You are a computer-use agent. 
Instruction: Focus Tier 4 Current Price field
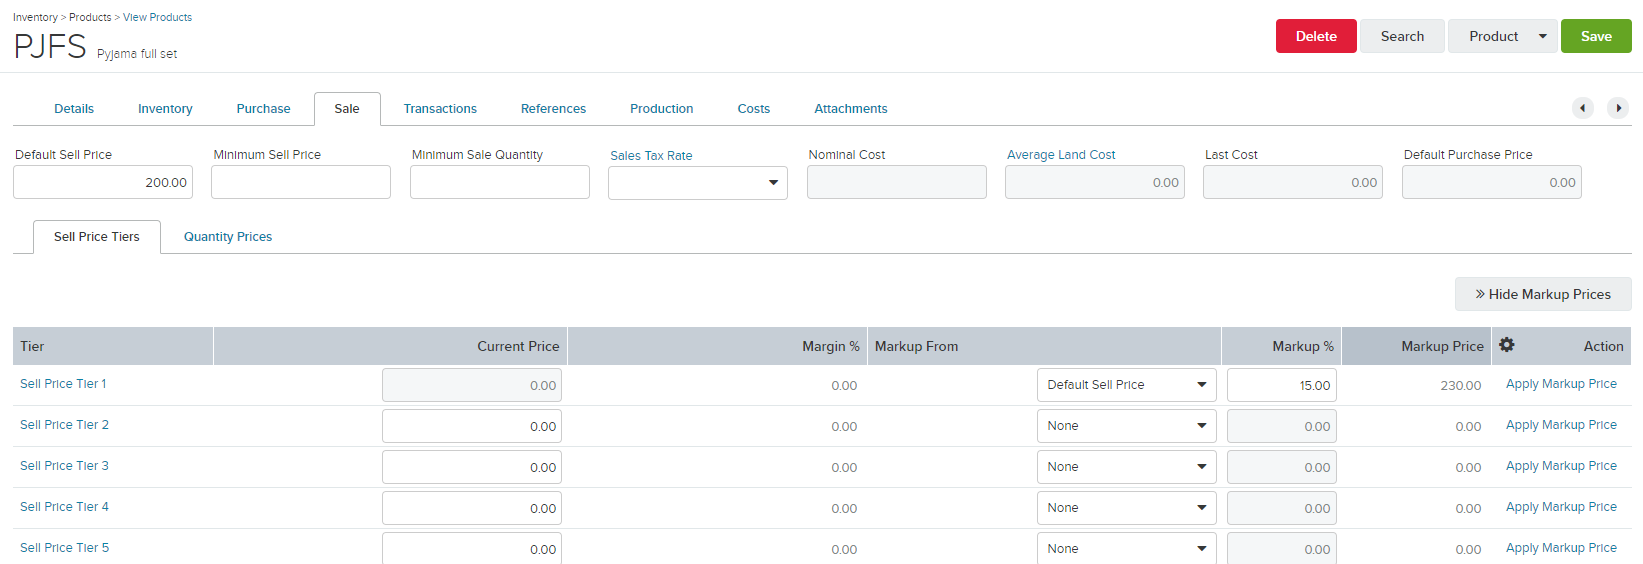(x=472, y=508)
